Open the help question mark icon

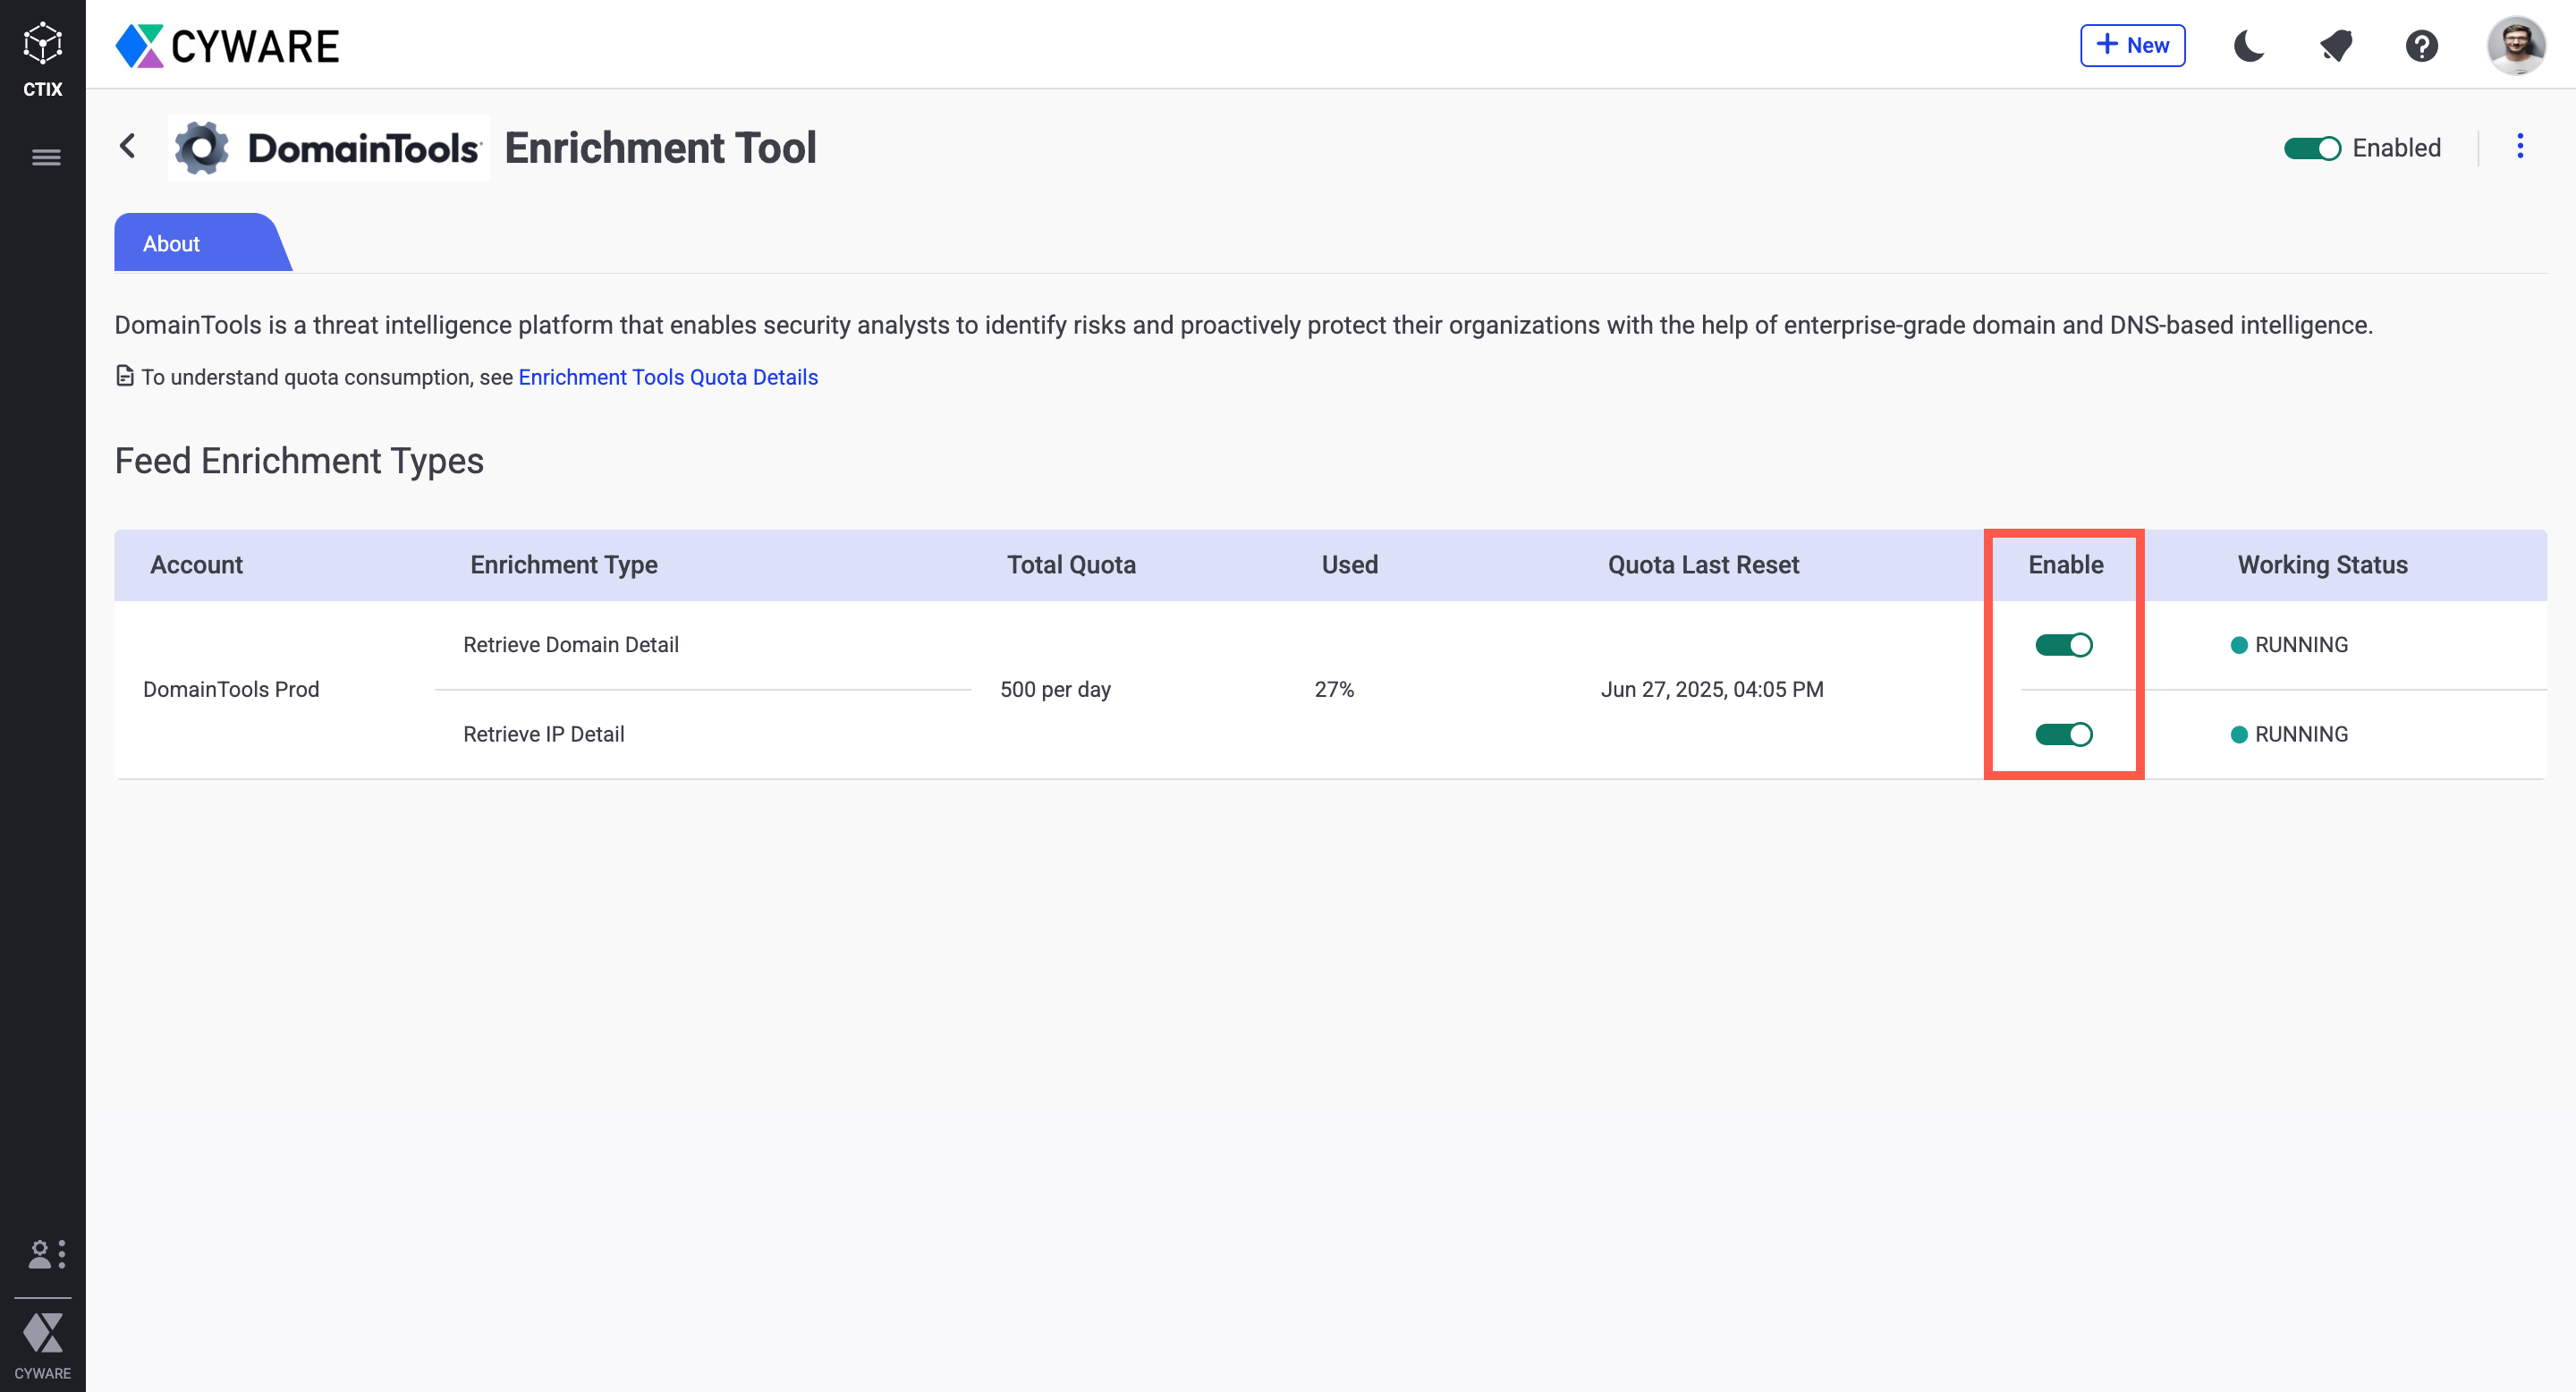coord(2421,46)
